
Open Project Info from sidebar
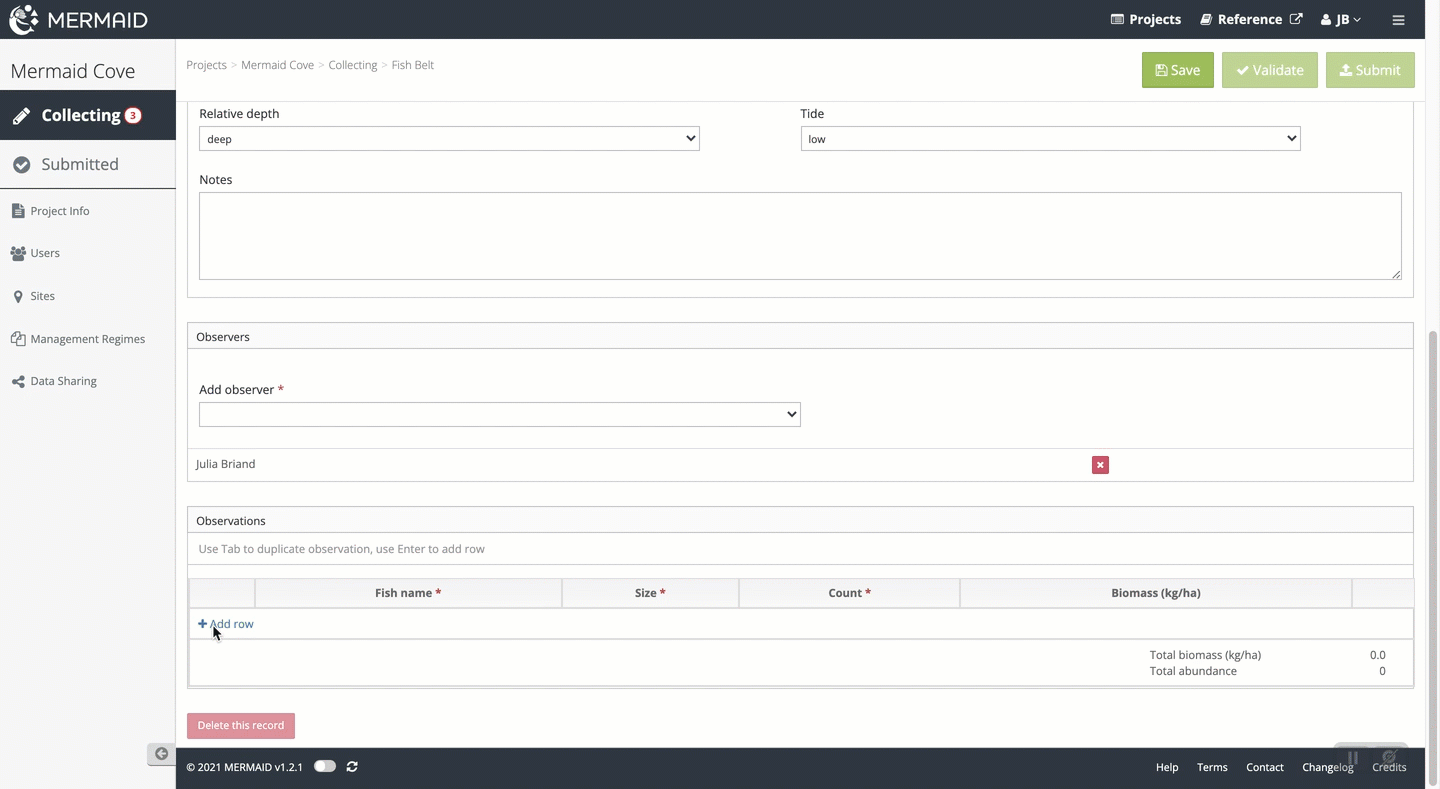pos(59,211)
